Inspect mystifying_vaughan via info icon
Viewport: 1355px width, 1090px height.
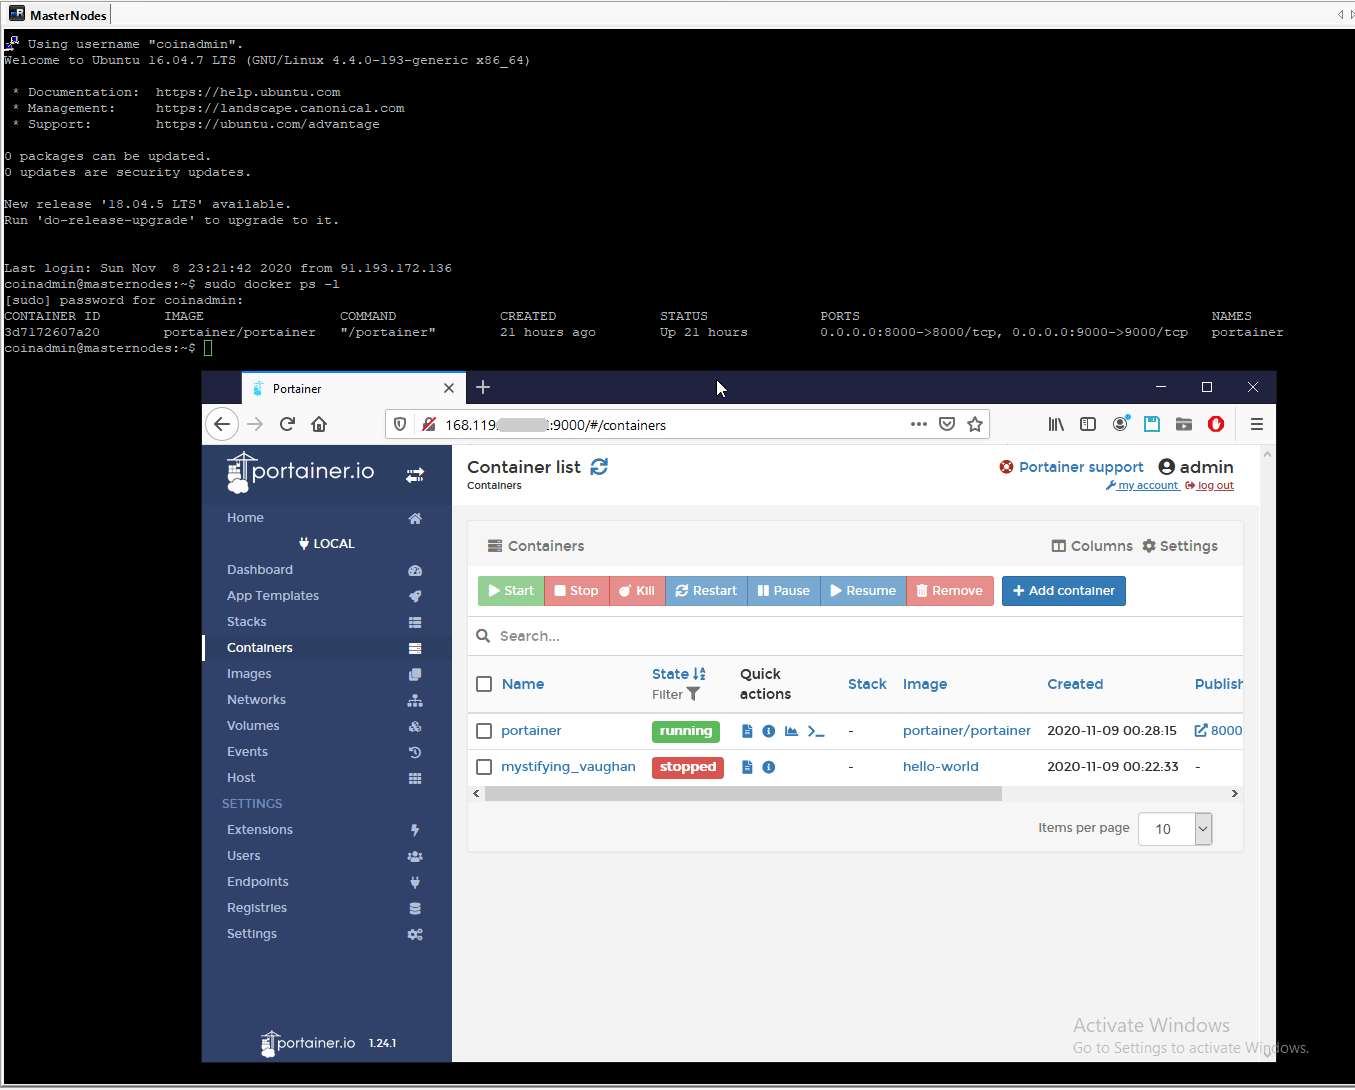[x=769, y=767]
